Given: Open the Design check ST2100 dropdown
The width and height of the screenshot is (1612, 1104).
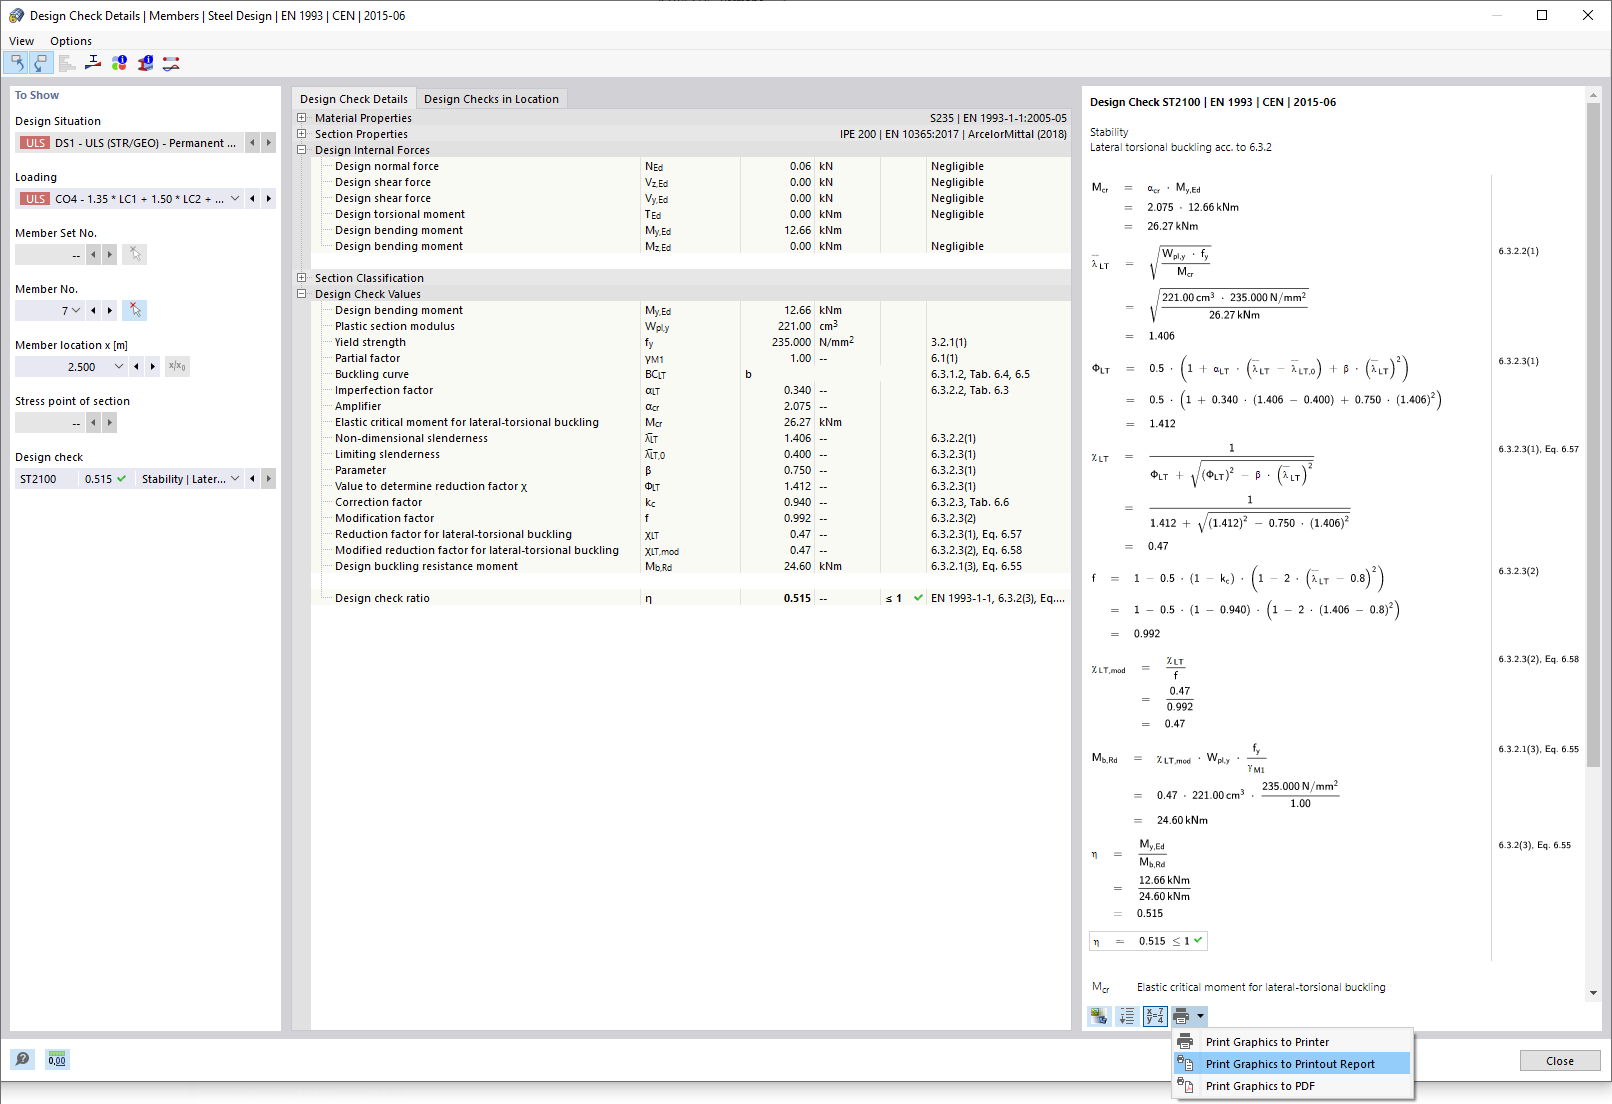Looking at the screenshot, I should 235,479.
